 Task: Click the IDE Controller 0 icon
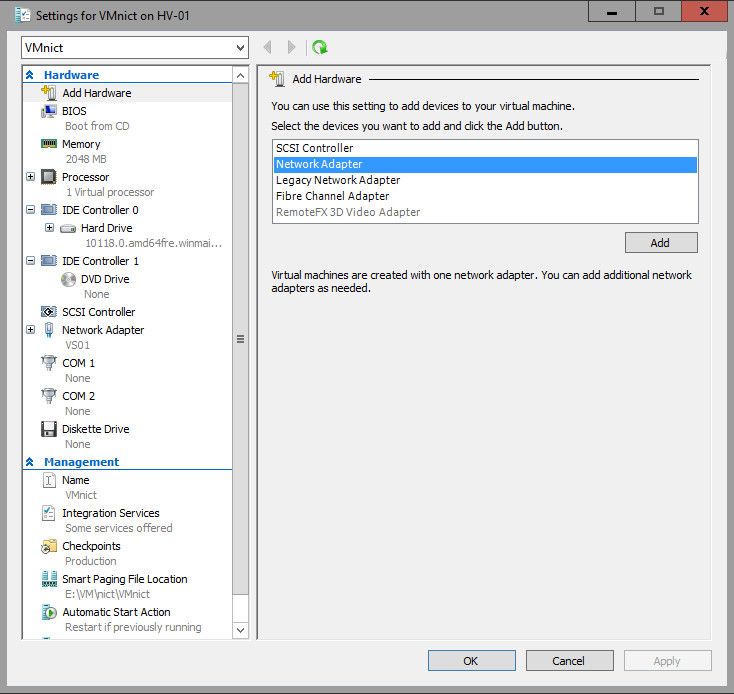49,210
